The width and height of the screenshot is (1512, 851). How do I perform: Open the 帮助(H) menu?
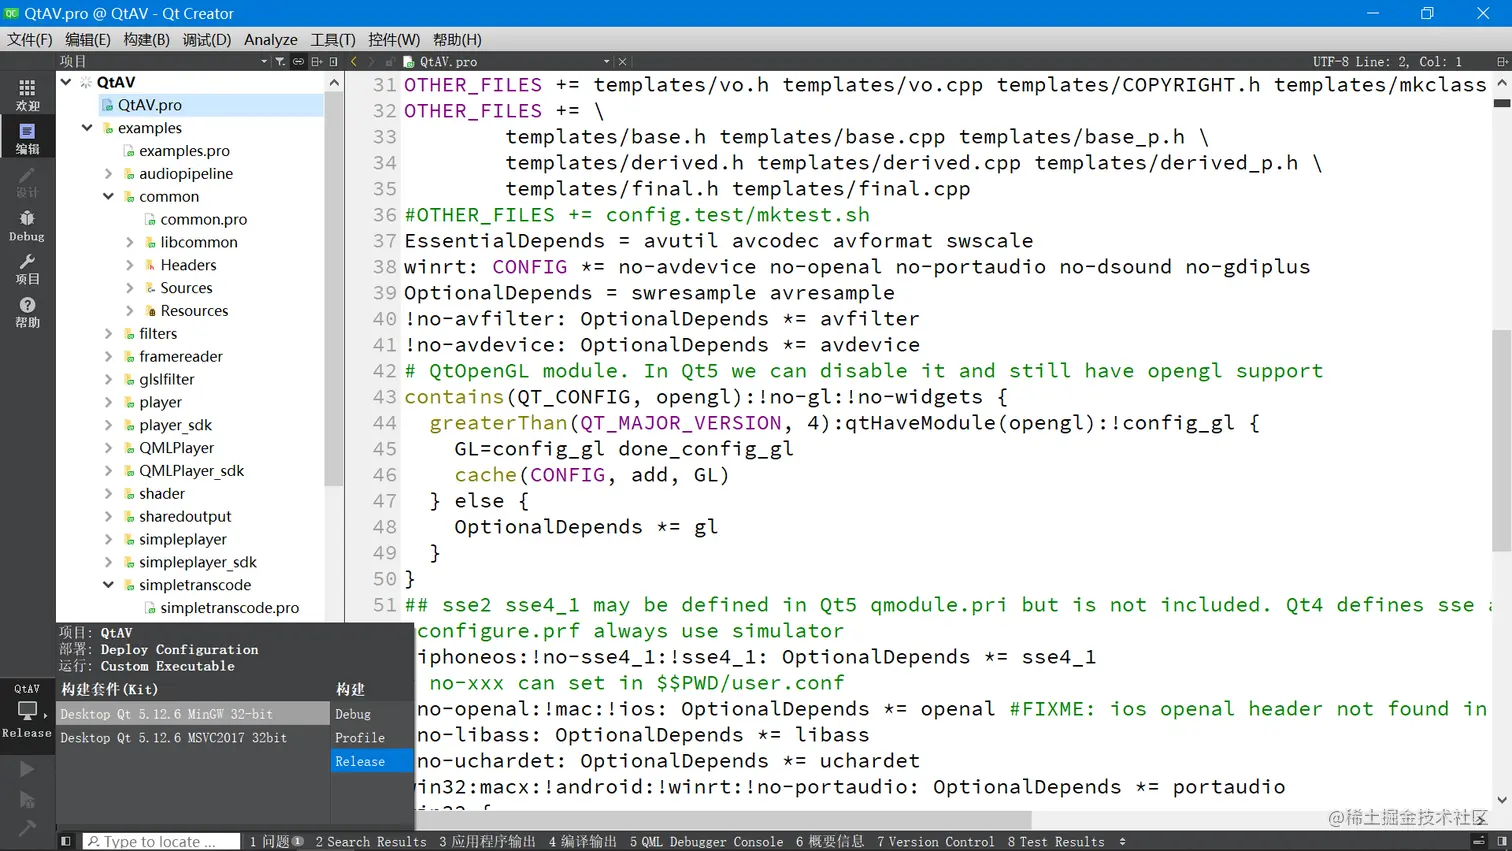pyautogui.click(x=457, y=40)
